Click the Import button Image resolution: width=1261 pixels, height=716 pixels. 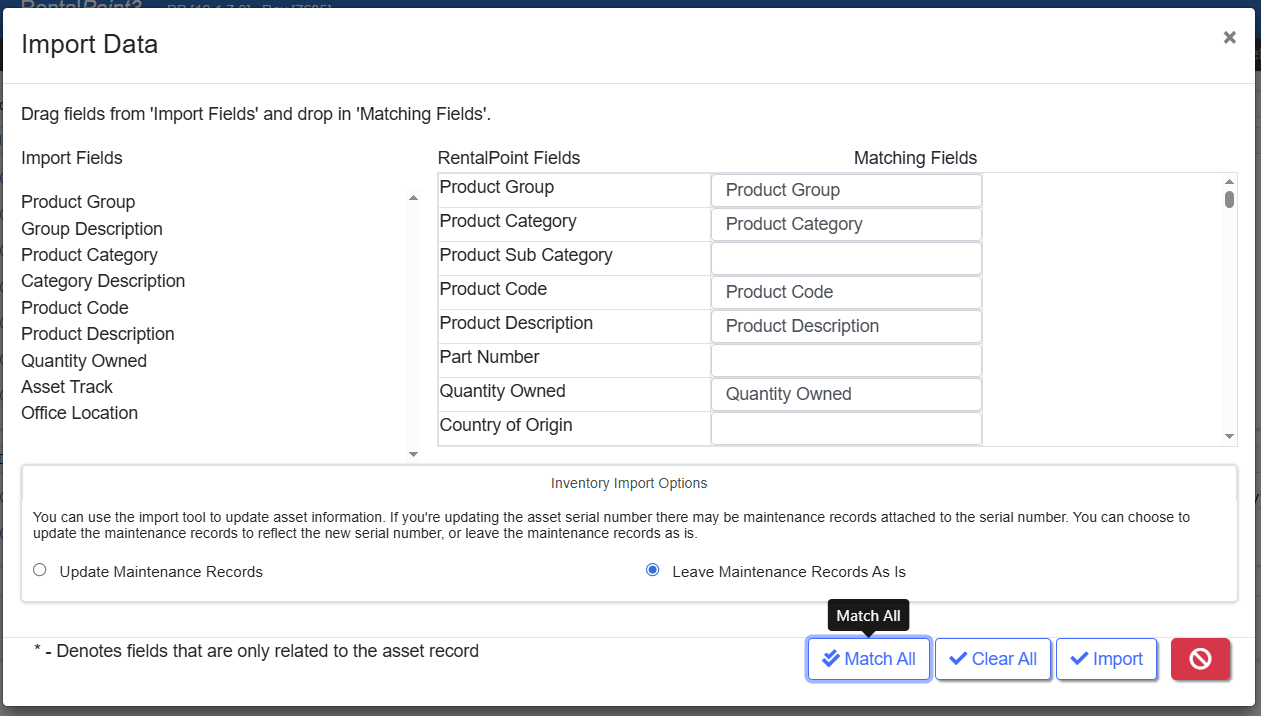point(1106,659)
